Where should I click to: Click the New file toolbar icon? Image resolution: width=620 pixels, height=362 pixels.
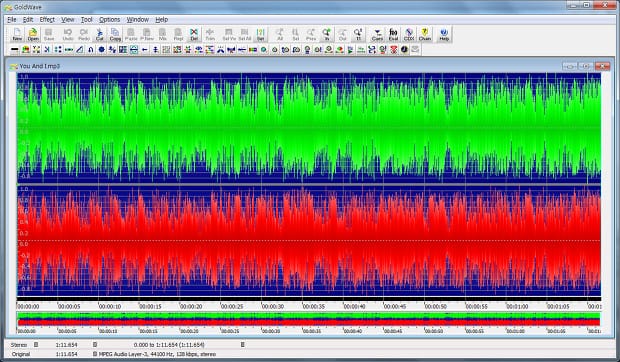click(x=17, y=34)
